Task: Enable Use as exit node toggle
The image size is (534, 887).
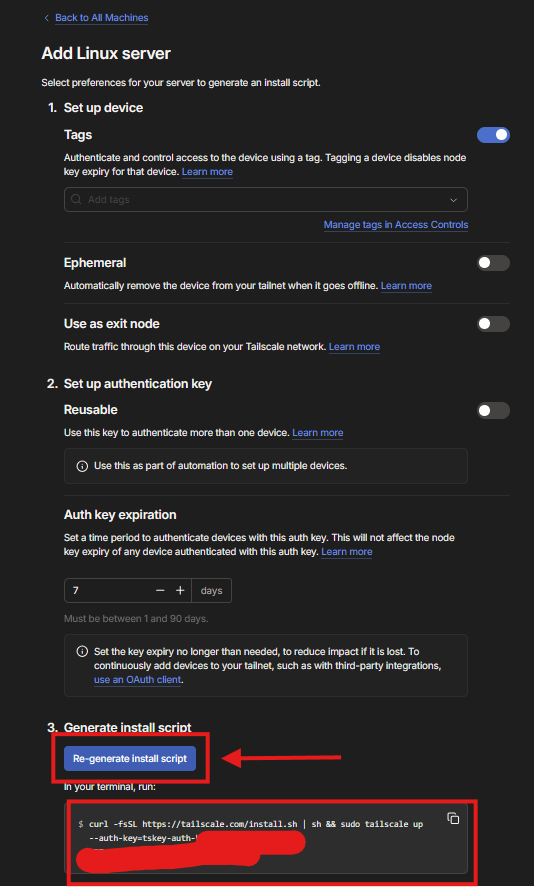Action: pos(493,324)
